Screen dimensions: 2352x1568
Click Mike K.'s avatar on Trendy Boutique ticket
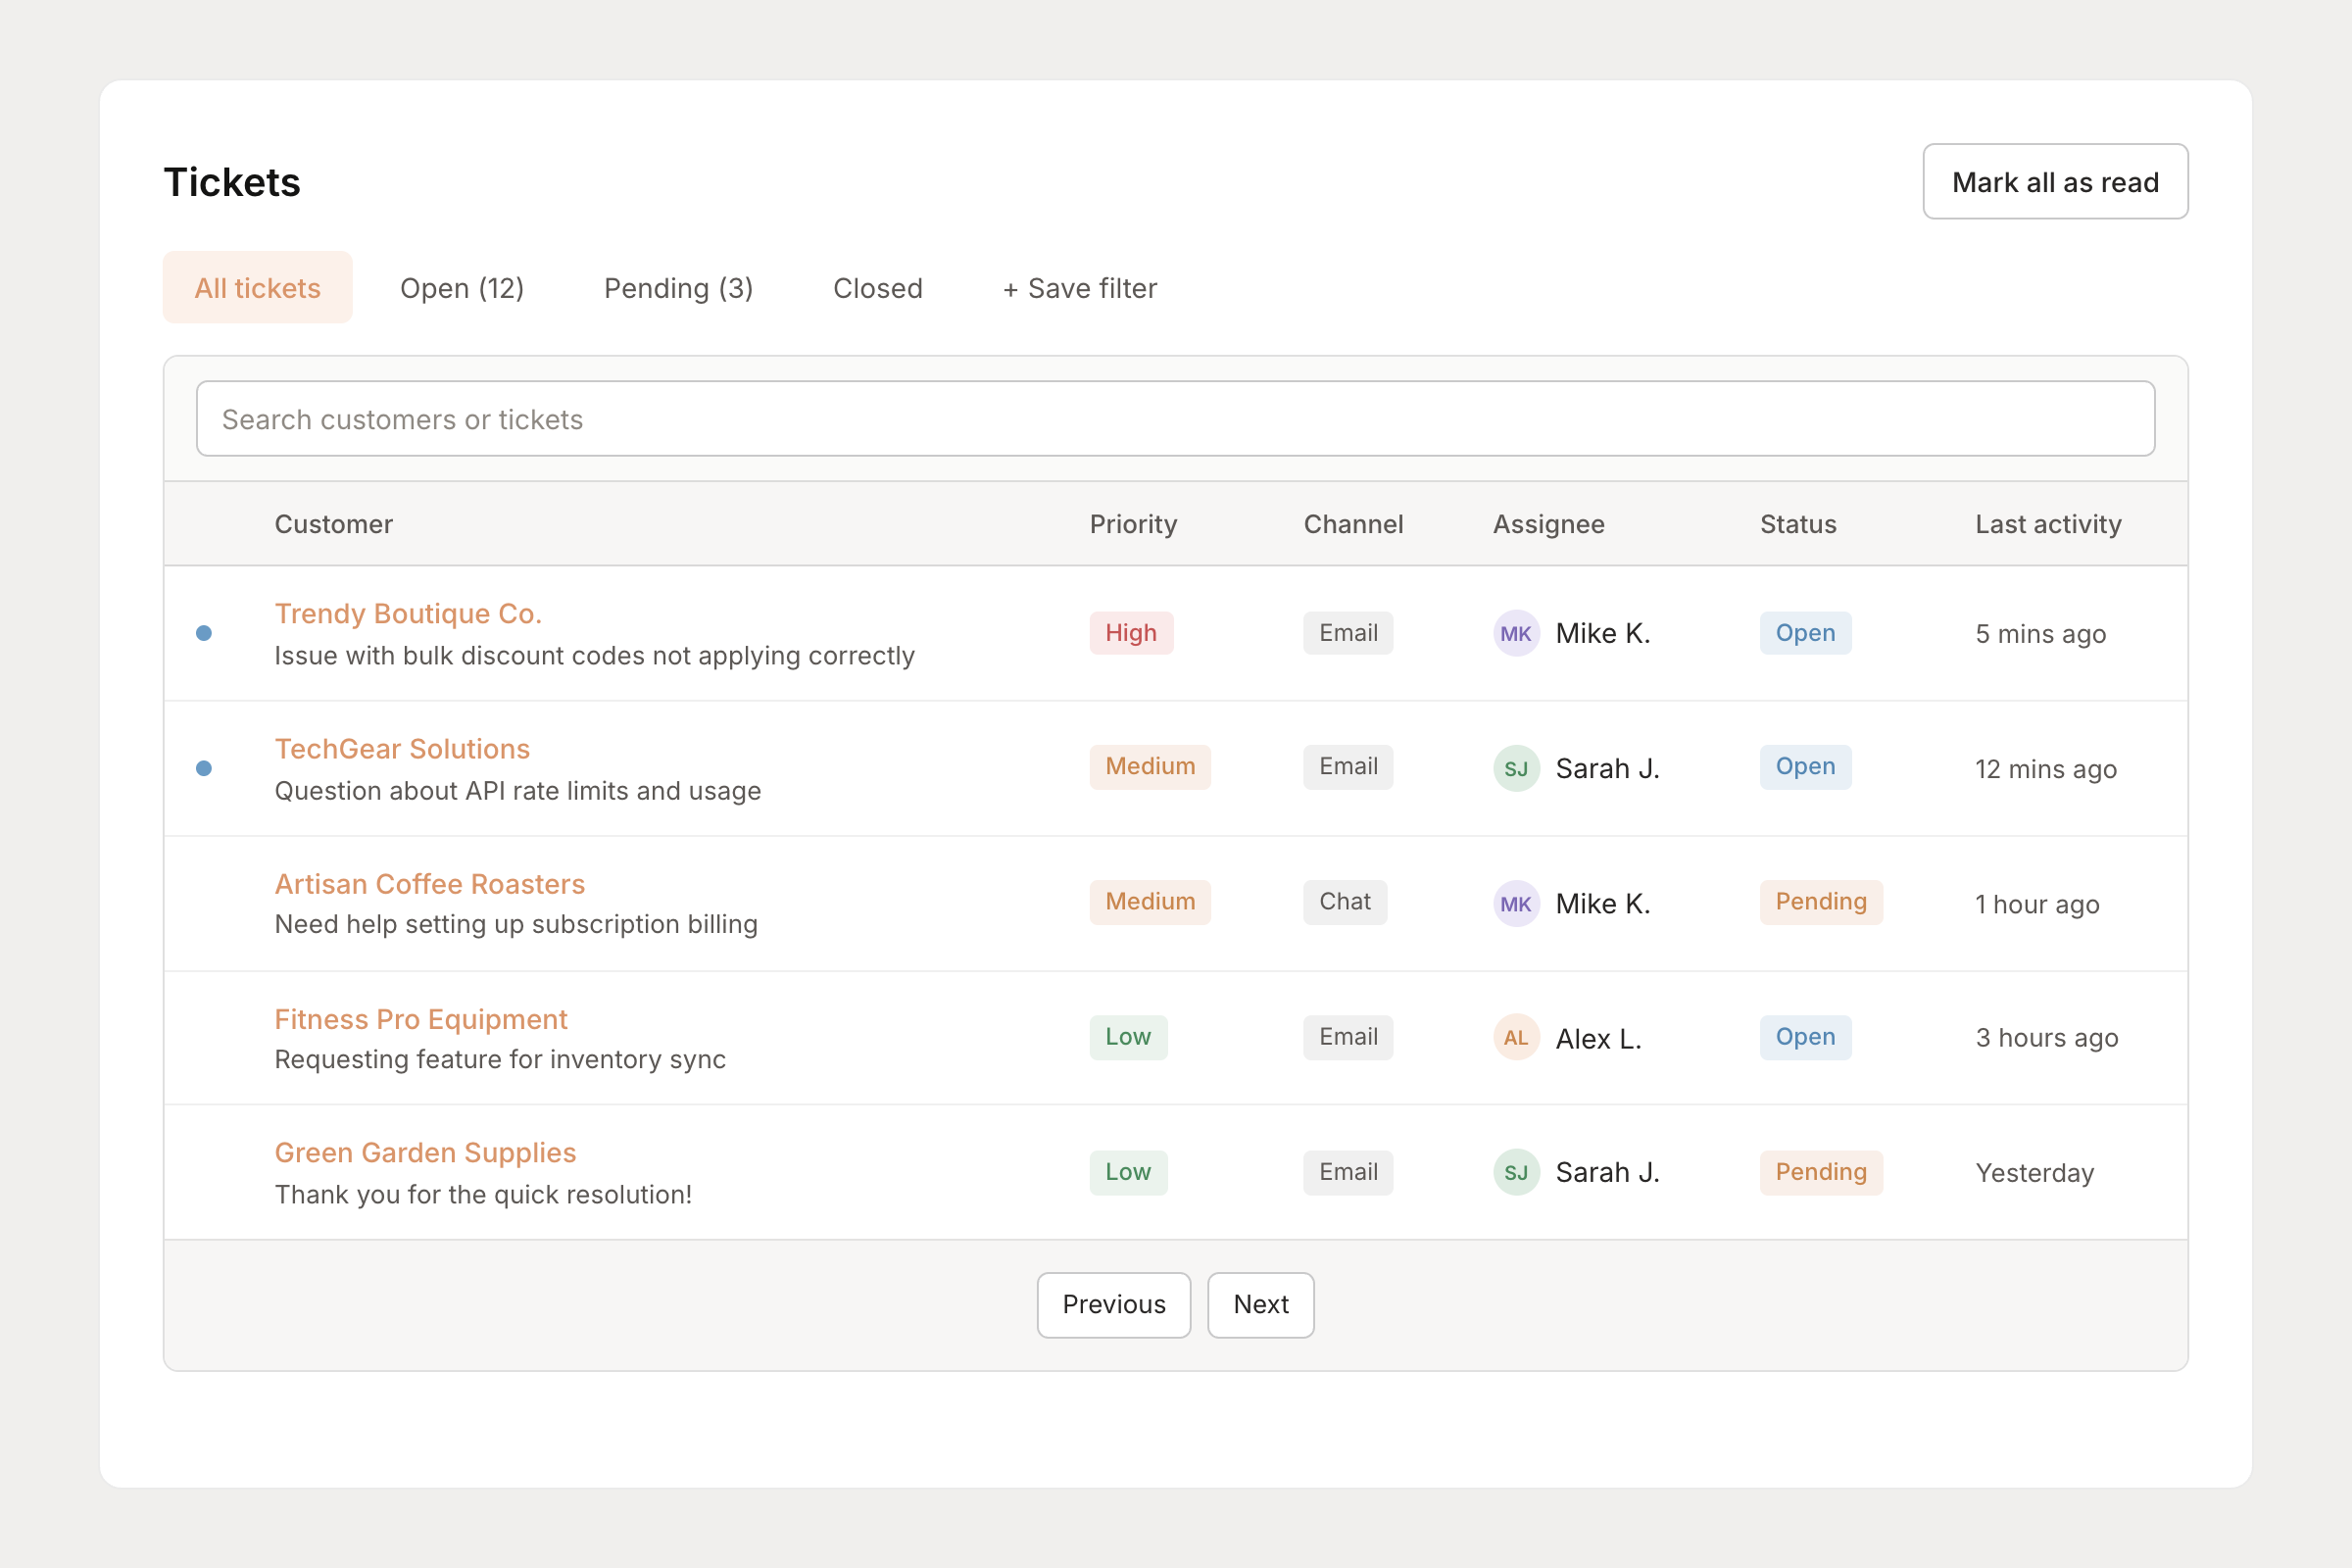[x=1515, y=633]
